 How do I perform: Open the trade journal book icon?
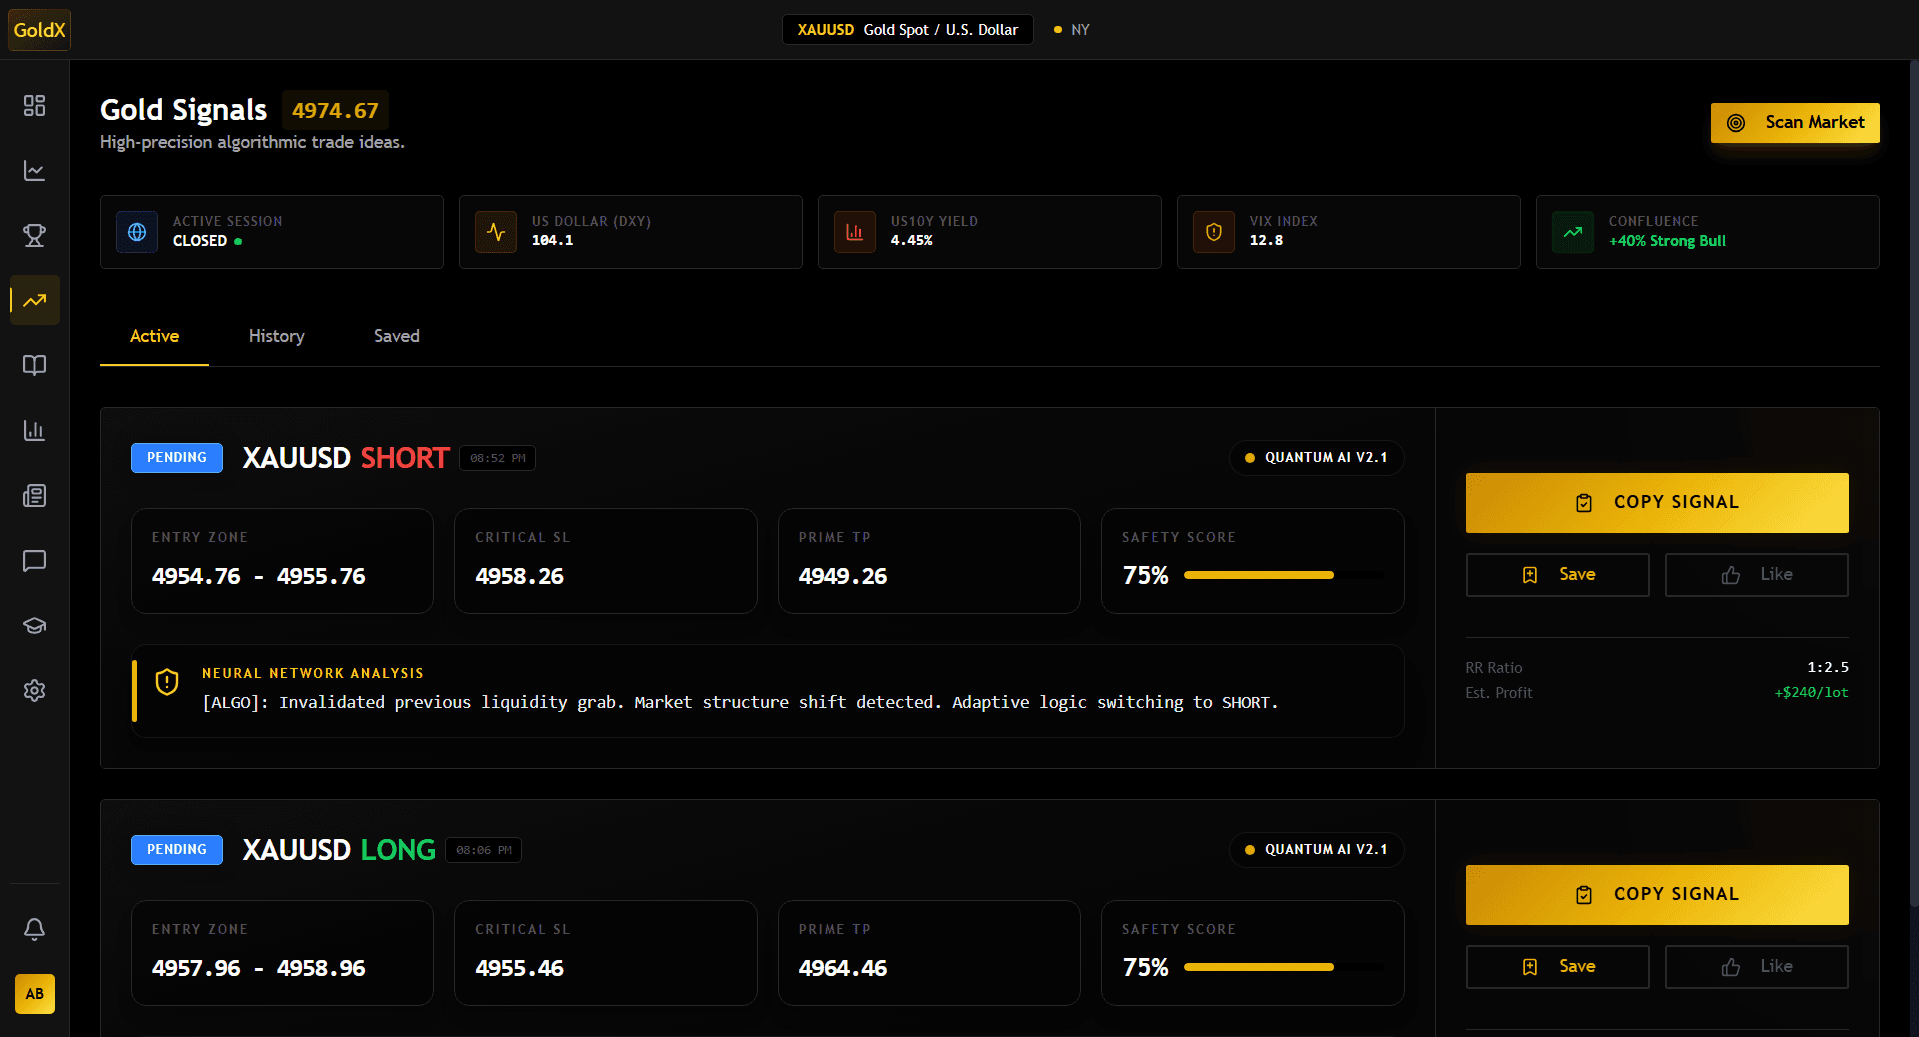34,365
